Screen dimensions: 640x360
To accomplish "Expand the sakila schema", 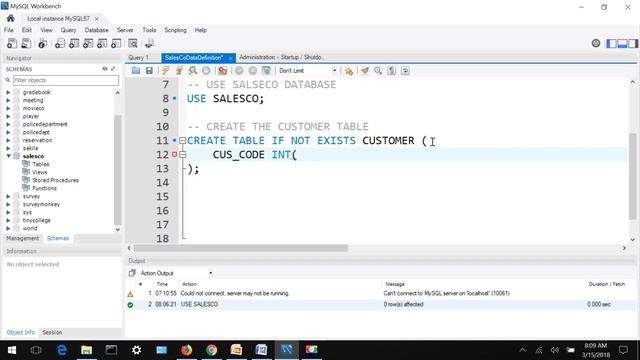I will 8,148.
